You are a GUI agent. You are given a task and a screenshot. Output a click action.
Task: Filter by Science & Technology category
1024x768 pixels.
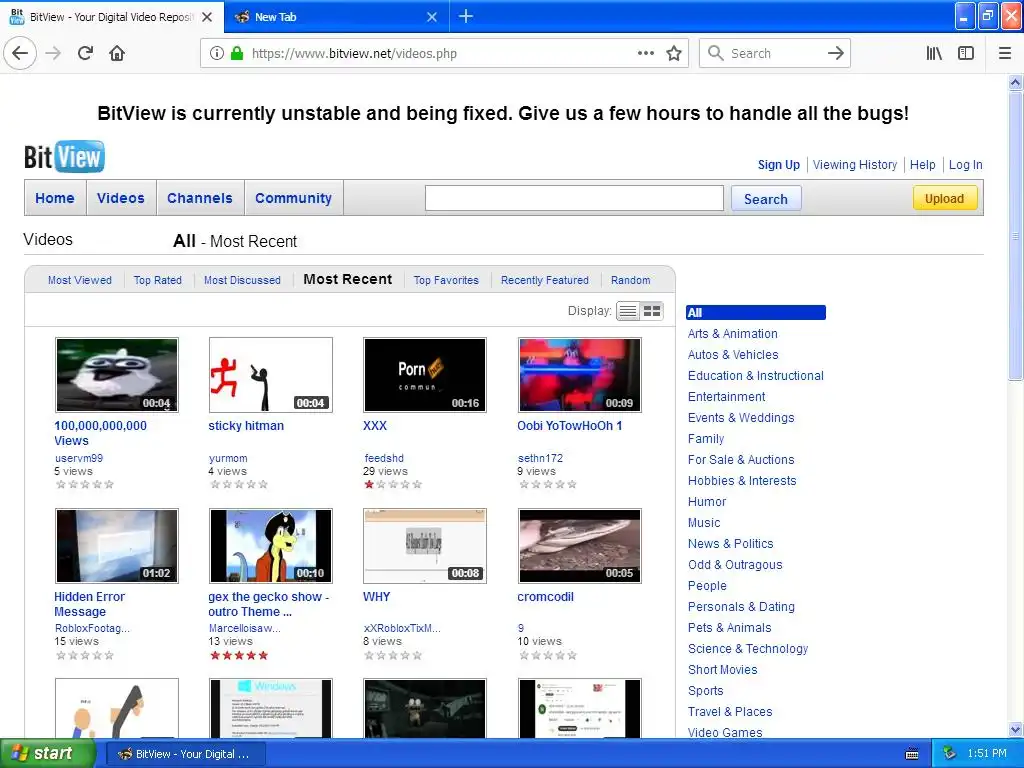point(748,648)
